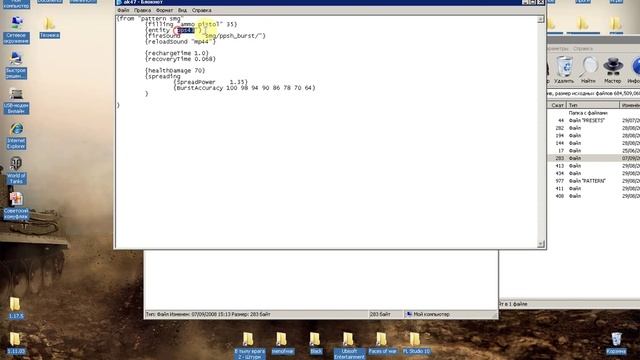Open the Ubisoft Entertainment folder
Image resolution: width=640 pixels, height=360 pixels.
349,345
